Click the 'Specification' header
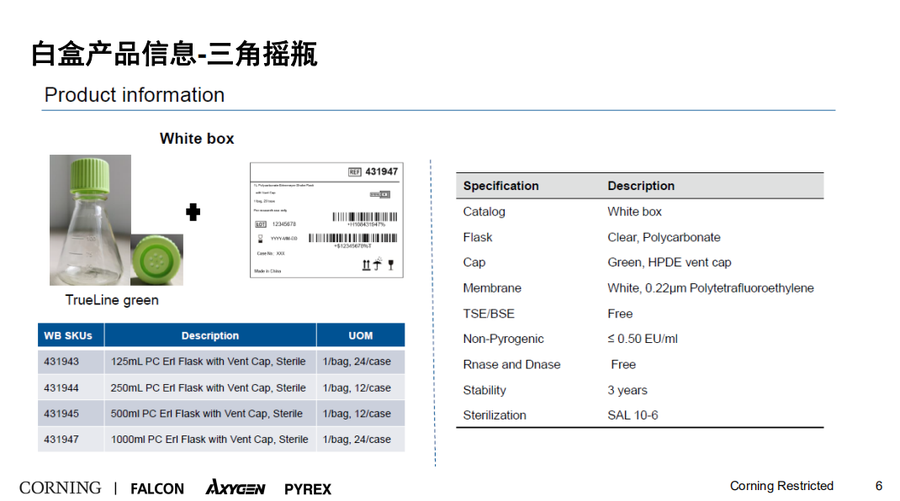Viewport: 900px width, 501px height. (x=501, y=186)
